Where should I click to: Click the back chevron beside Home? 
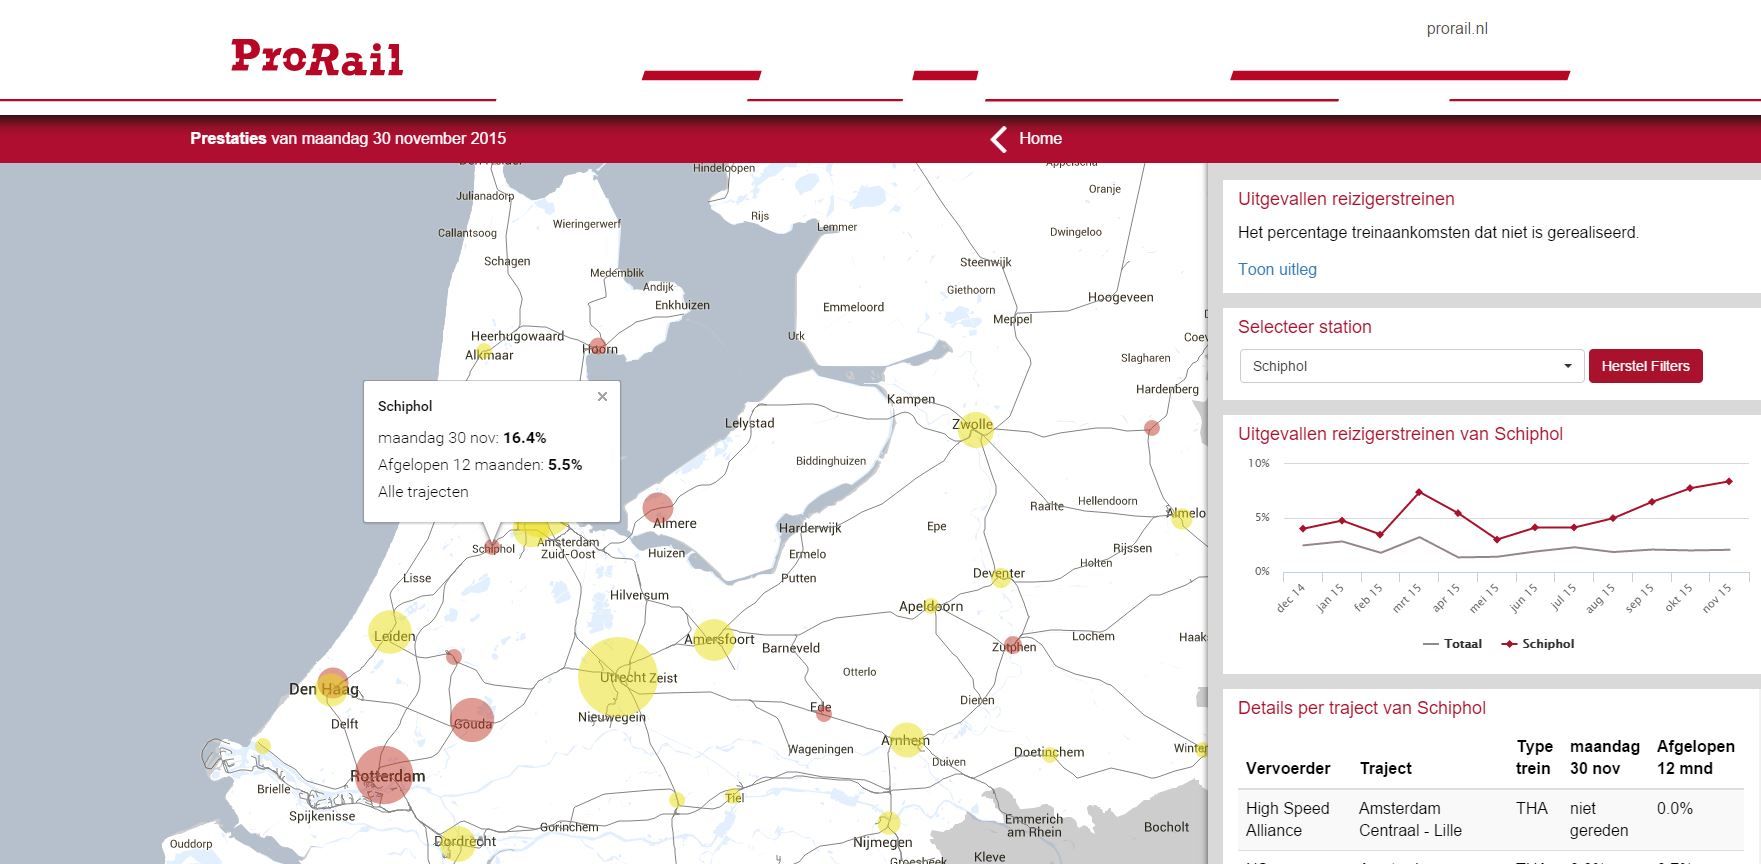(x=998, y=139)
